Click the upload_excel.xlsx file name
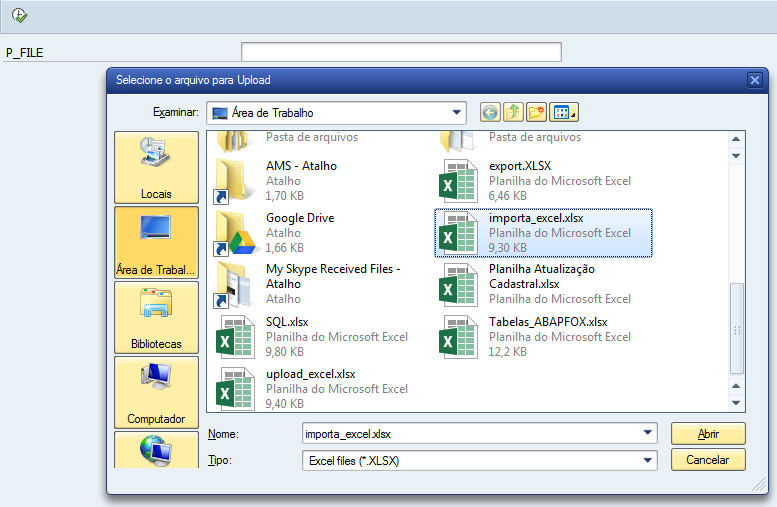Screen dimensions: 777x507 pos(311,374)
